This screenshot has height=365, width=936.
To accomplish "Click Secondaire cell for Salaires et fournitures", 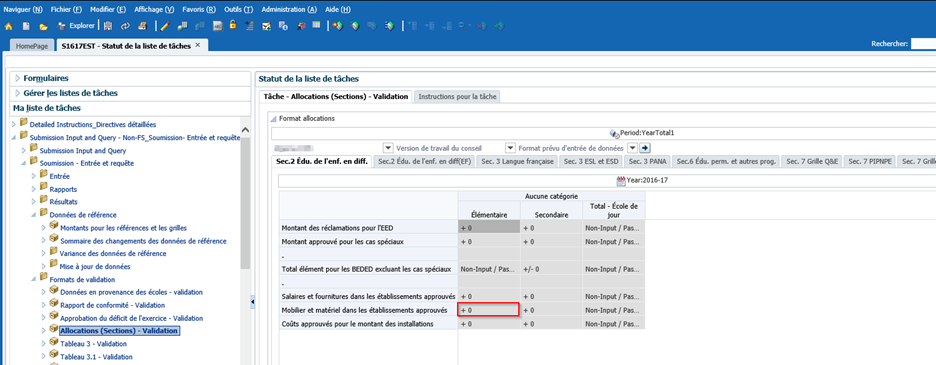I will coord(551,296).
